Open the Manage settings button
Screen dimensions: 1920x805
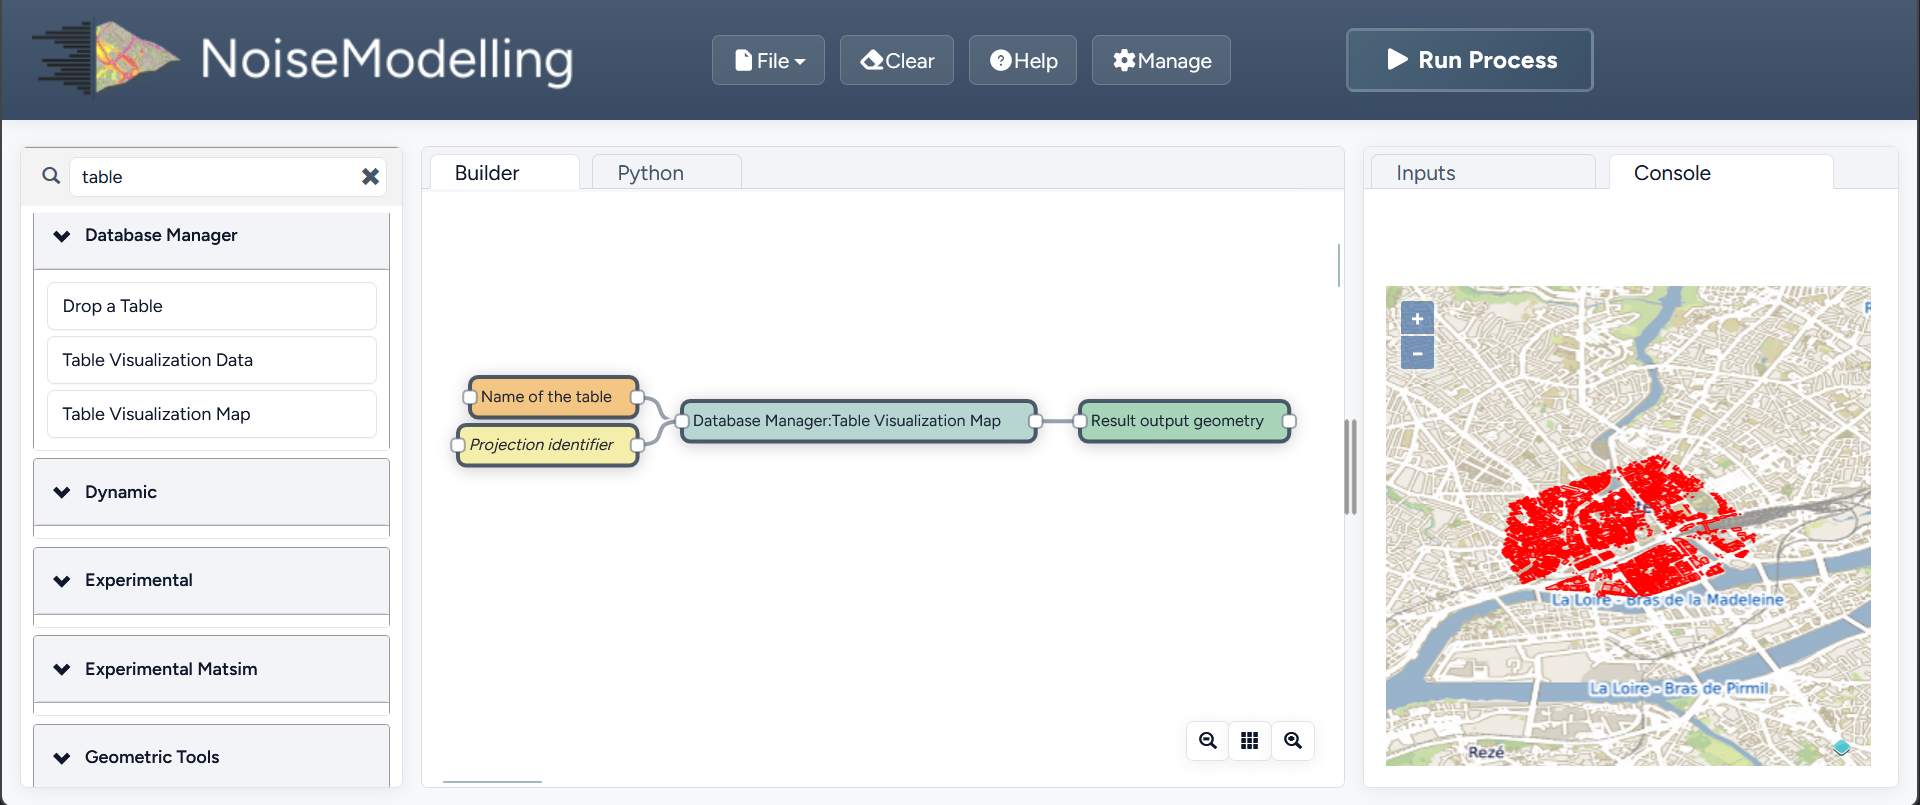[x=1161, y=61]
